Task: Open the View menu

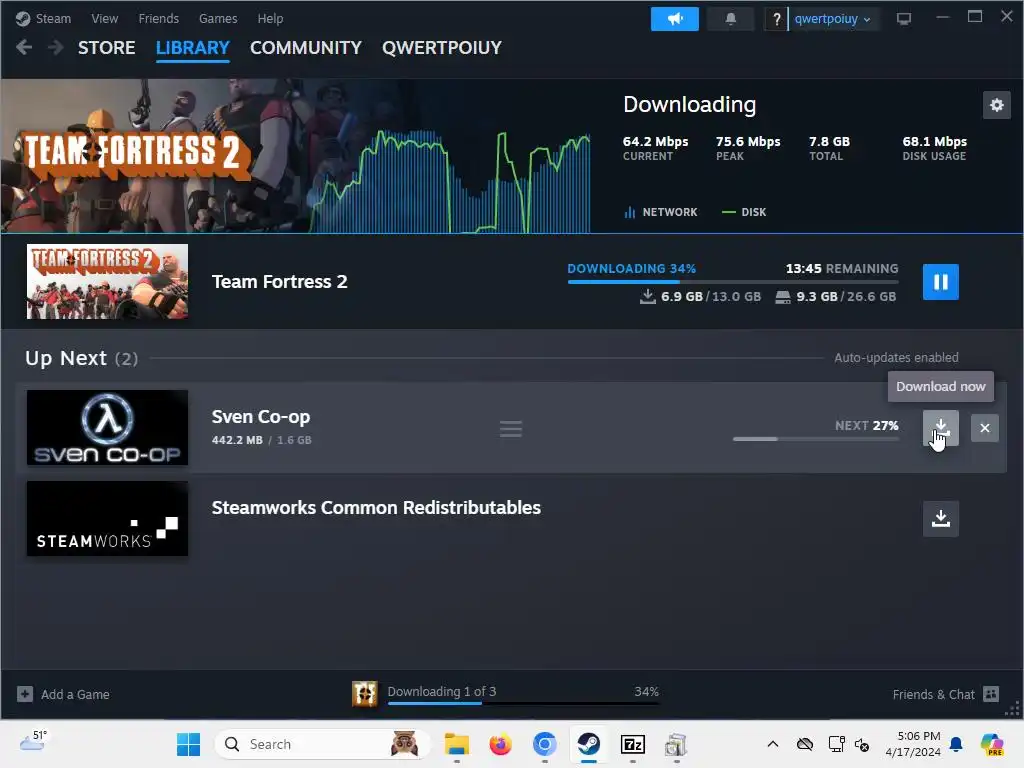Action: click(x=104, y=18)
